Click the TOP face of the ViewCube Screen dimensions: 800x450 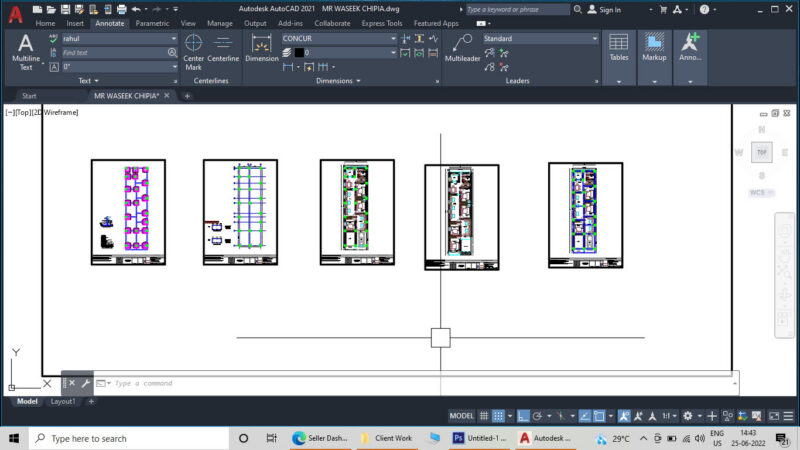pyautogui.click(x=762, y=152)
